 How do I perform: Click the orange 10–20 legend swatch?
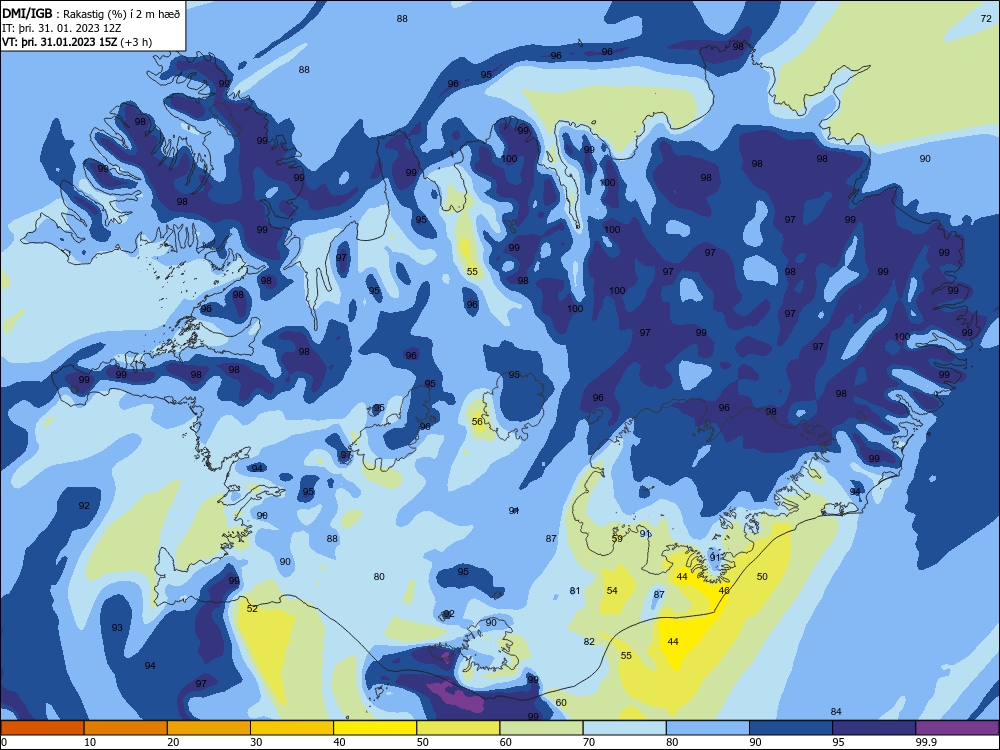tap(126, 728)
